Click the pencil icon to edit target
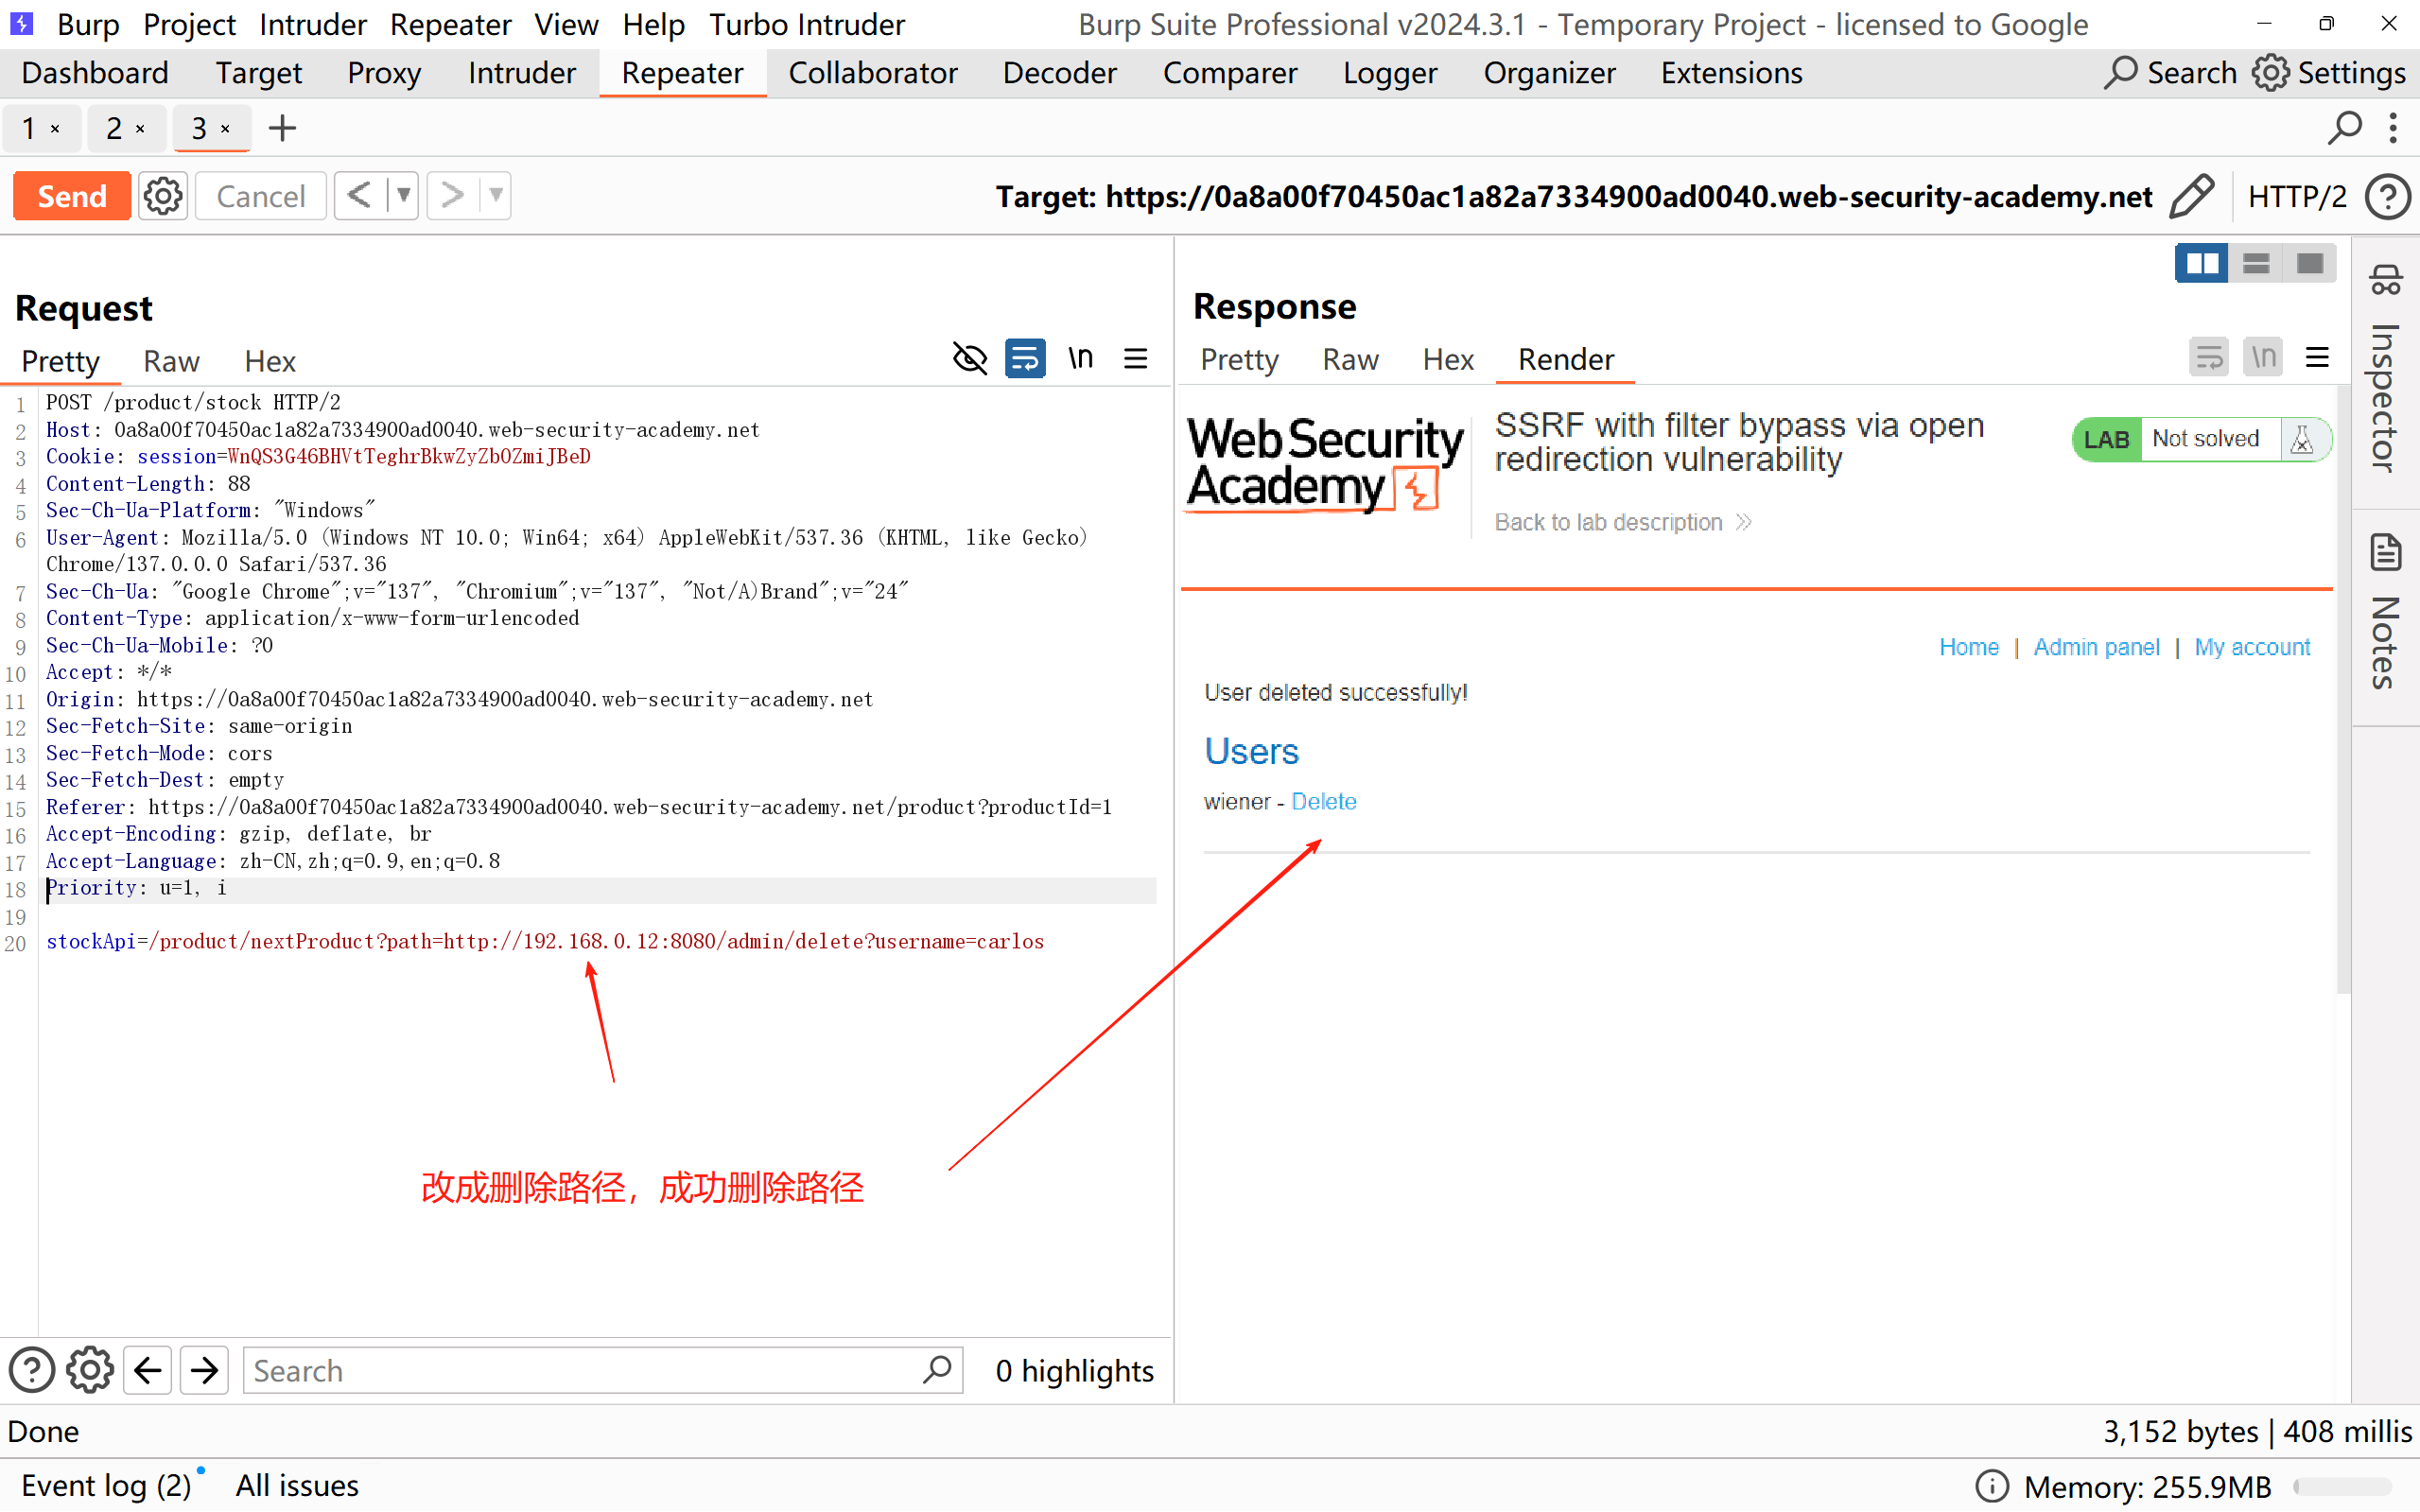The image size is (2420, 1512). coord(2192,196)
